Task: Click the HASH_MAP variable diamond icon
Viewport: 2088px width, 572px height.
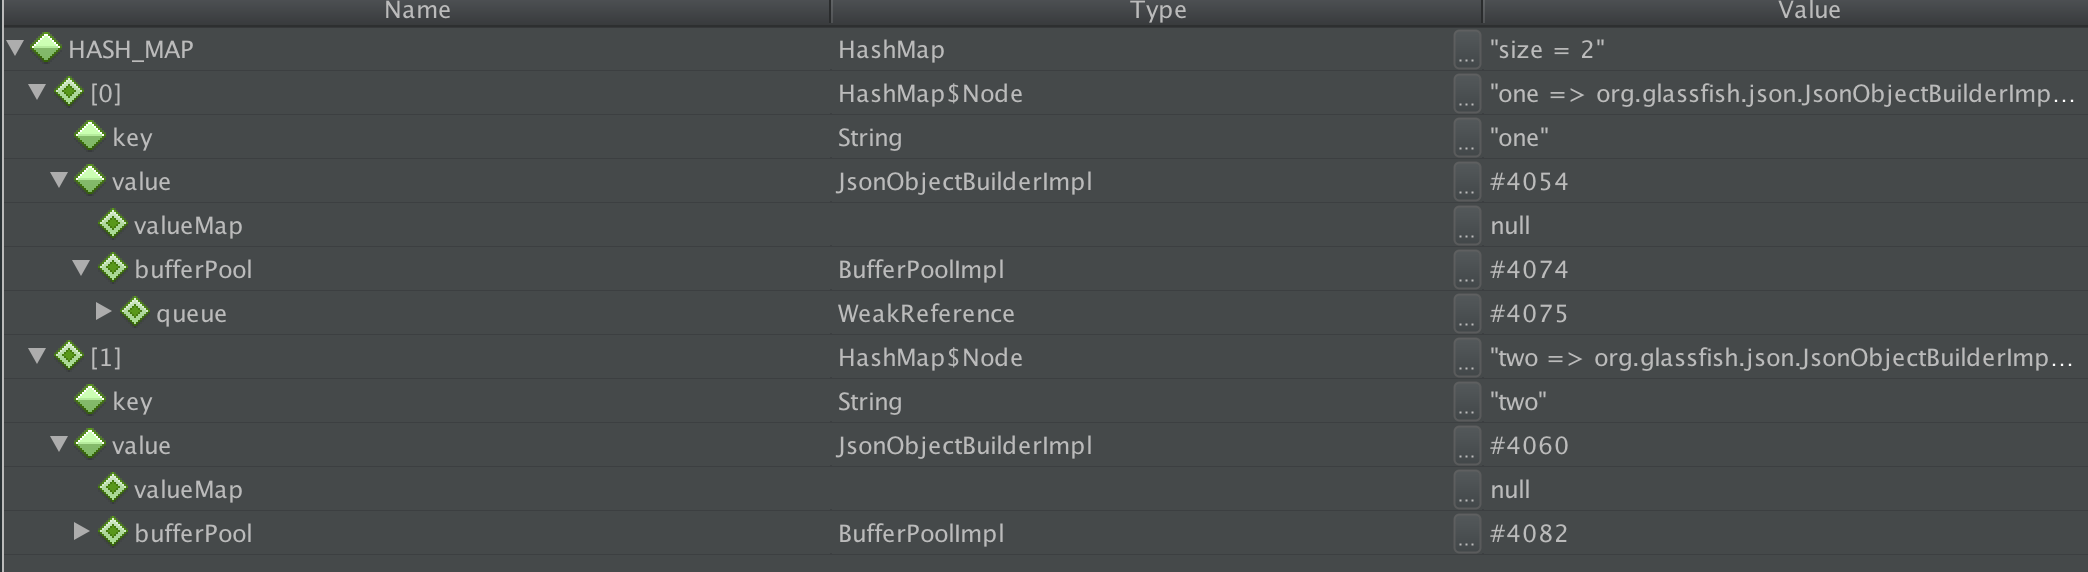Action: (46, 48)
